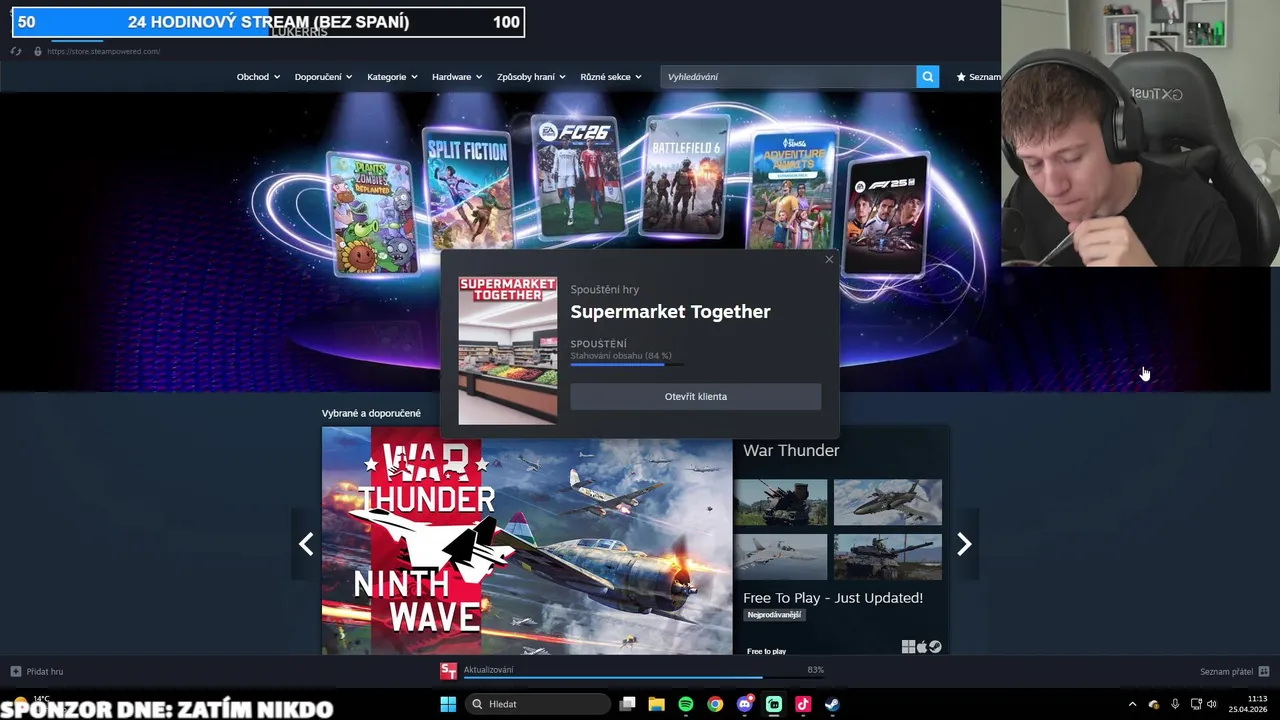Open the Battlefield 6 game card
1280x720 pixels.
(686, 177)
